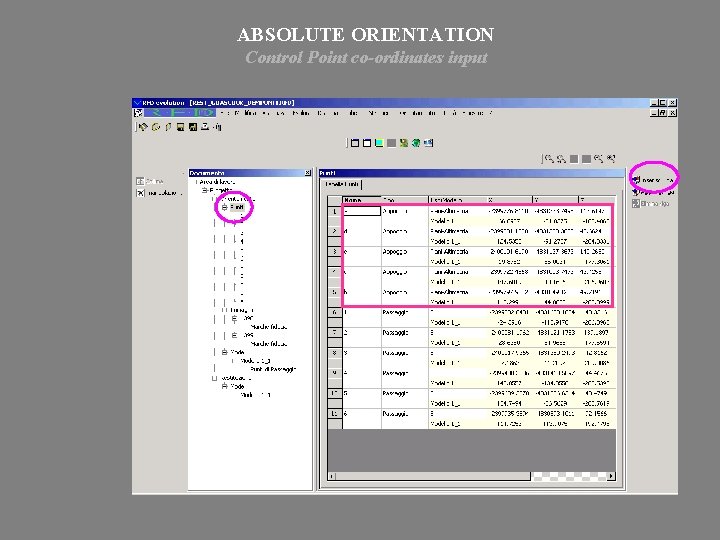Select row header 2 in points table
This screenshot has width=720, height=540.
334,231
